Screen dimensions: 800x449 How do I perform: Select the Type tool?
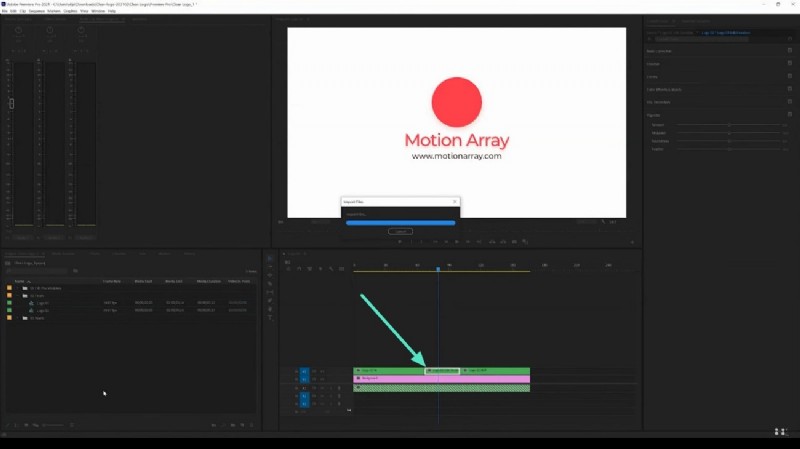pyautogui.click(x=270, y=318)
